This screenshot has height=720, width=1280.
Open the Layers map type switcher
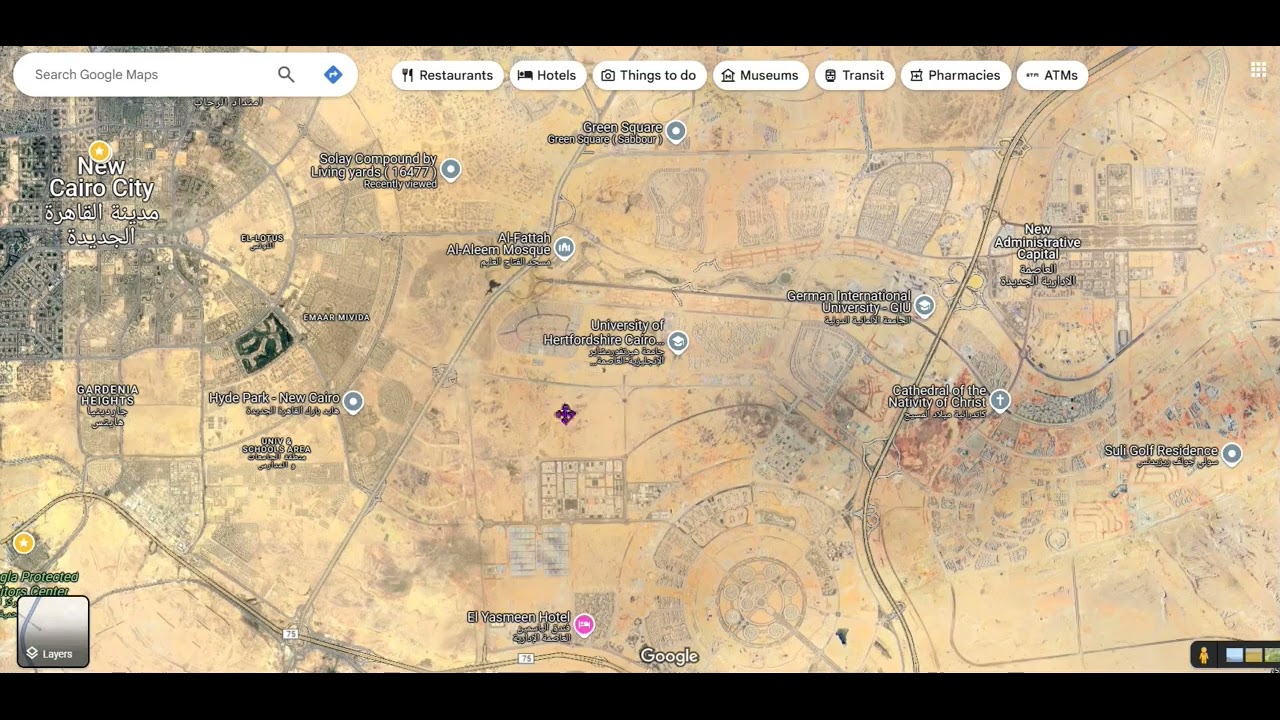[x=53, y=631]
